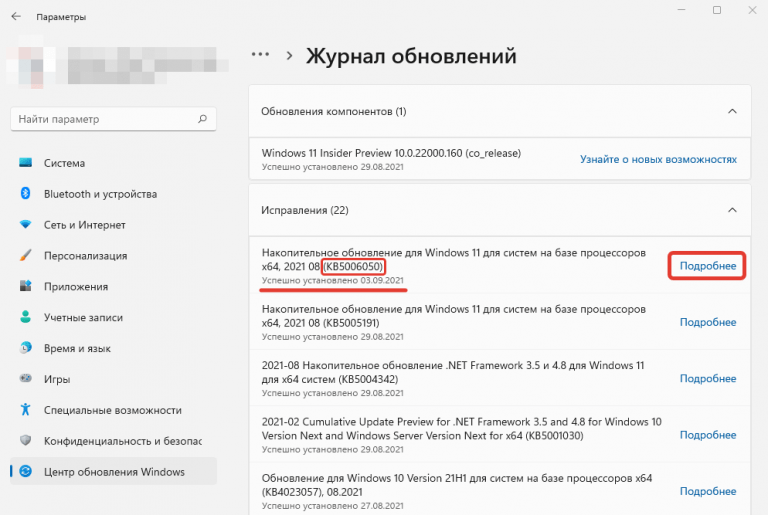Click the Приложения apps icon
Viewport: 768px width, 515px height.
25,286
